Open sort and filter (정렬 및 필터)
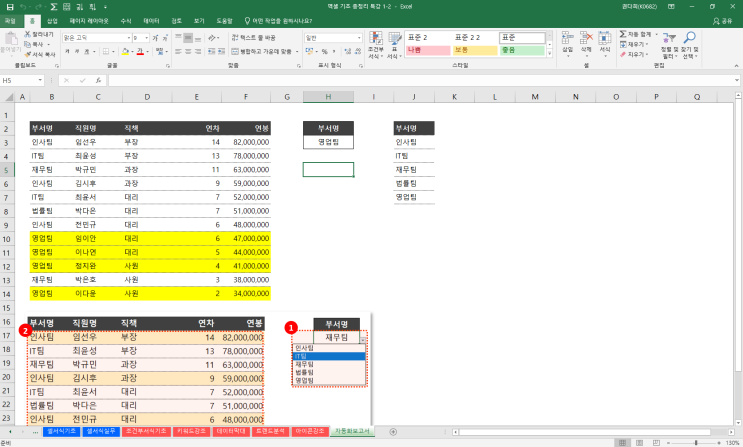 click(670, 45)
